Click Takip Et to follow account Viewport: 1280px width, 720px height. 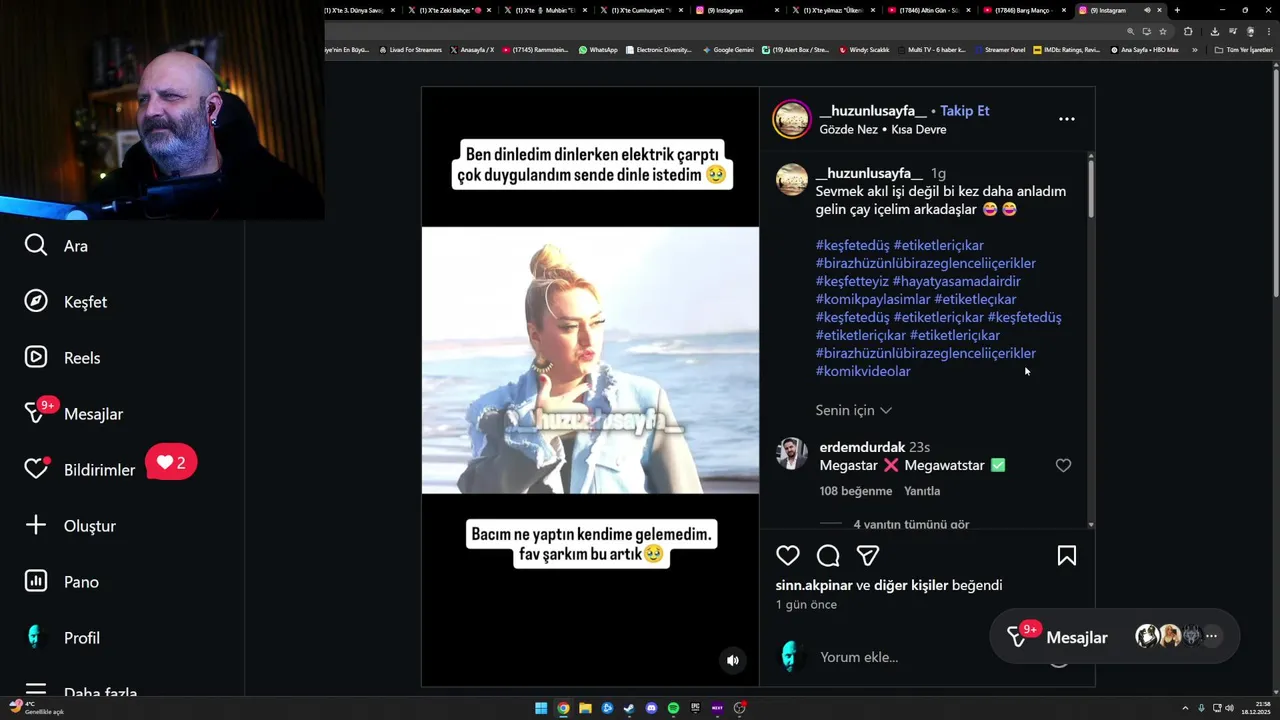pos(964,111)
